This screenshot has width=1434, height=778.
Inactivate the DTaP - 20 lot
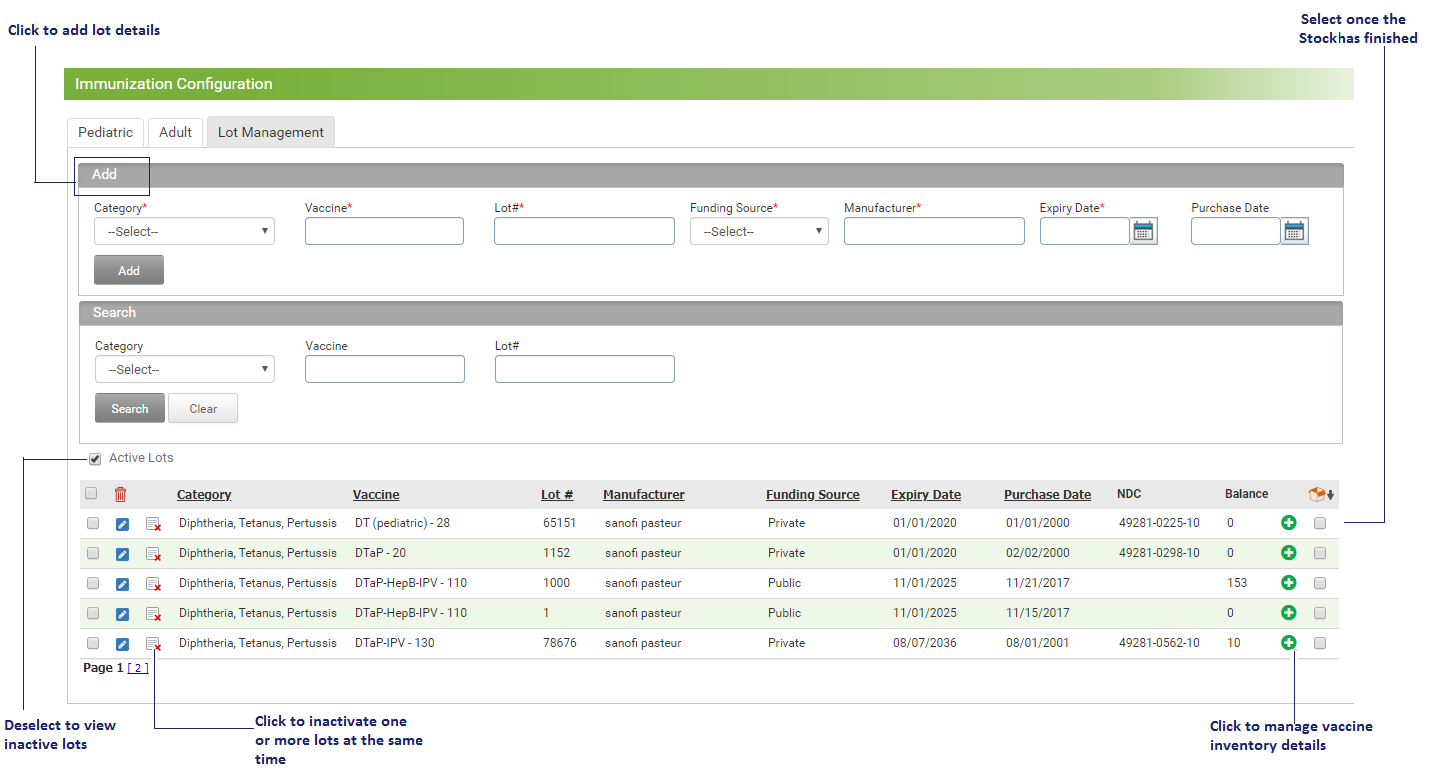(x=153, y=553)
